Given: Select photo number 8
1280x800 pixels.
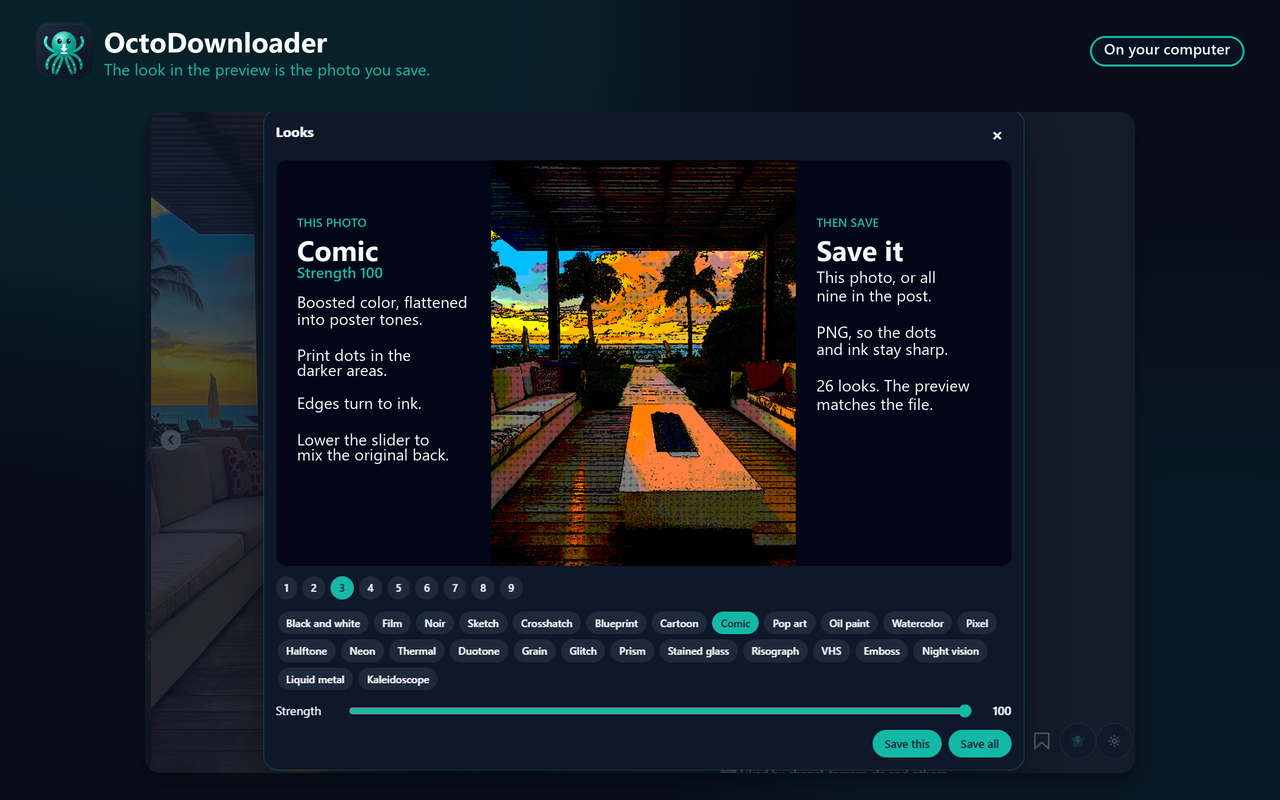Looking at the screenshot, I should (x=483, y=588).
